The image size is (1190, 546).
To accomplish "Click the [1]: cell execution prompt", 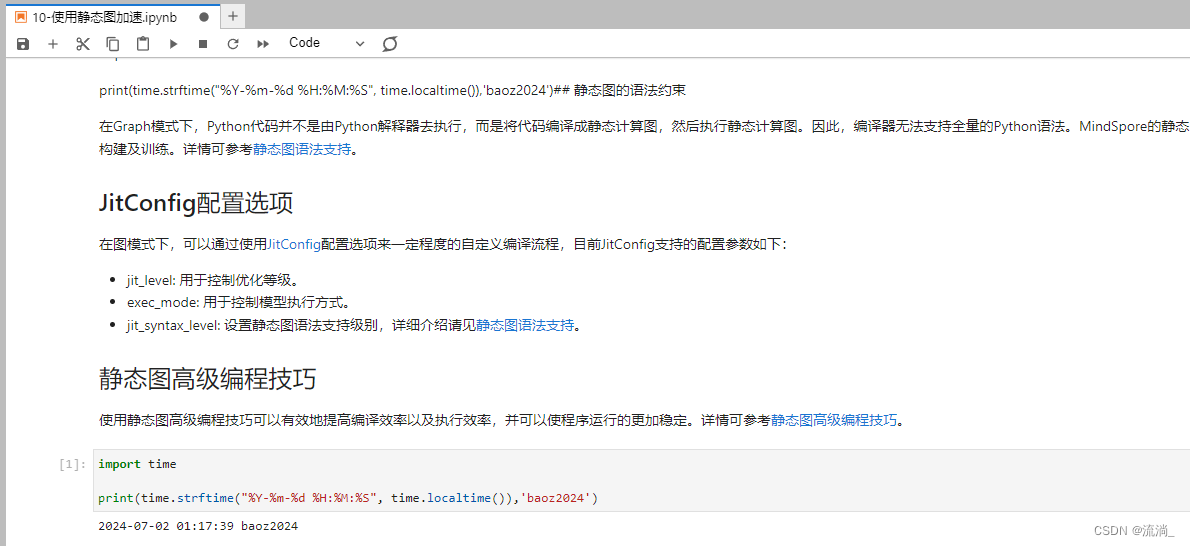I will pyautogui.click(x=73, y=464).
